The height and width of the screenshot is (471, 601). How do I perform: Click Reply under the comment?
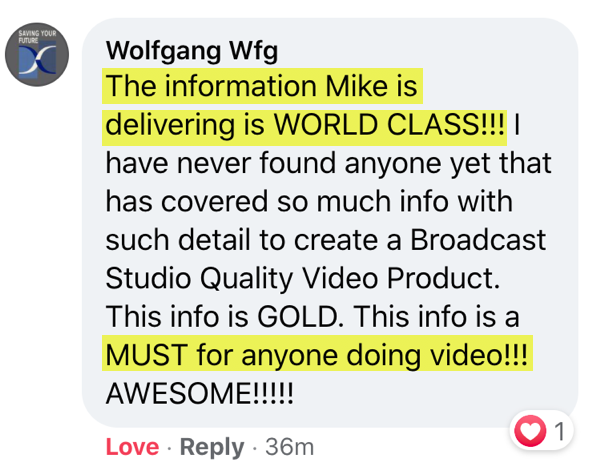[212, 448]
